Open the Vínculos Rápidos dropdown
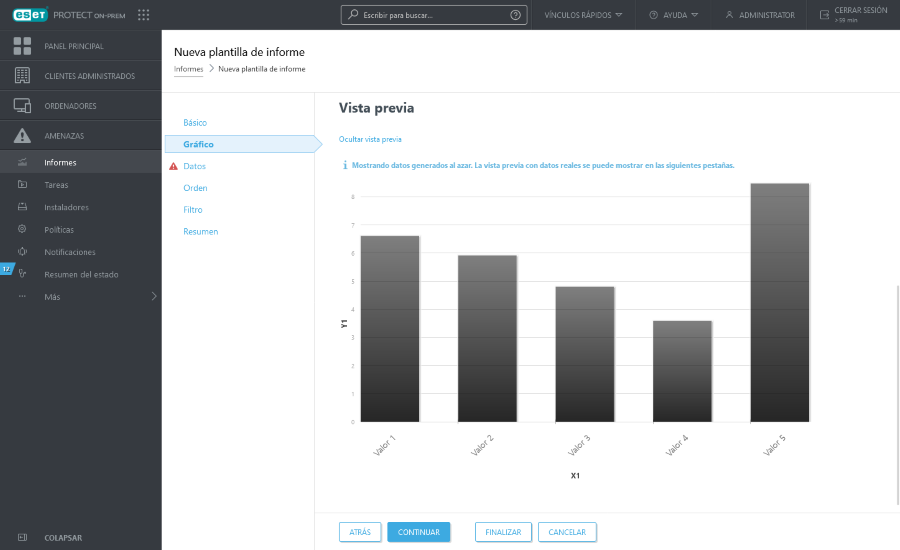900x550 pixels. [583, 15]
